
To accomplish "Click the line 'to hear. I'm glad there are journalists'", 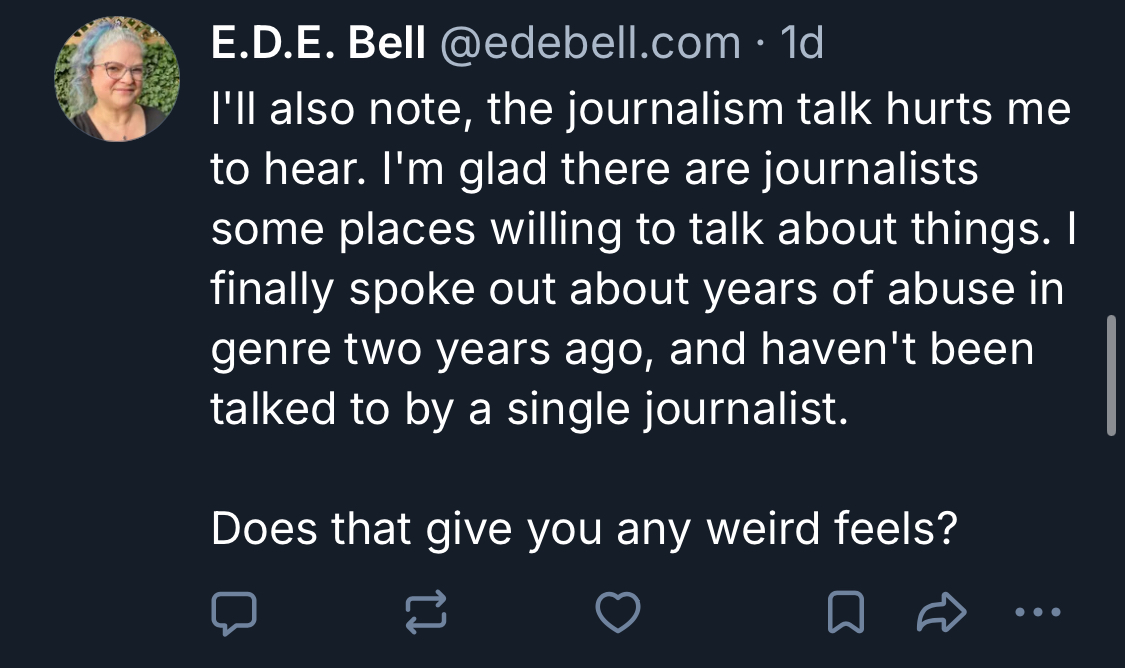I will point(595,170).
